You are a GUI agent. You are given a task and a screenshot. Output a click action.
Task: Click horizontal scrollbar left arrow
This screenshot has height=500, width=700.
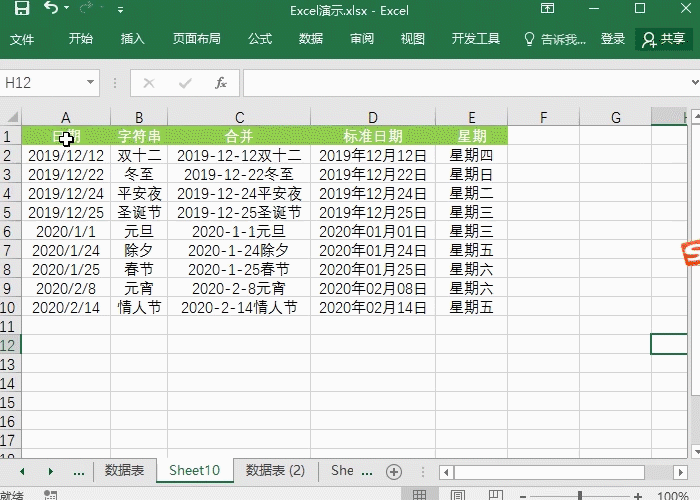446,472
